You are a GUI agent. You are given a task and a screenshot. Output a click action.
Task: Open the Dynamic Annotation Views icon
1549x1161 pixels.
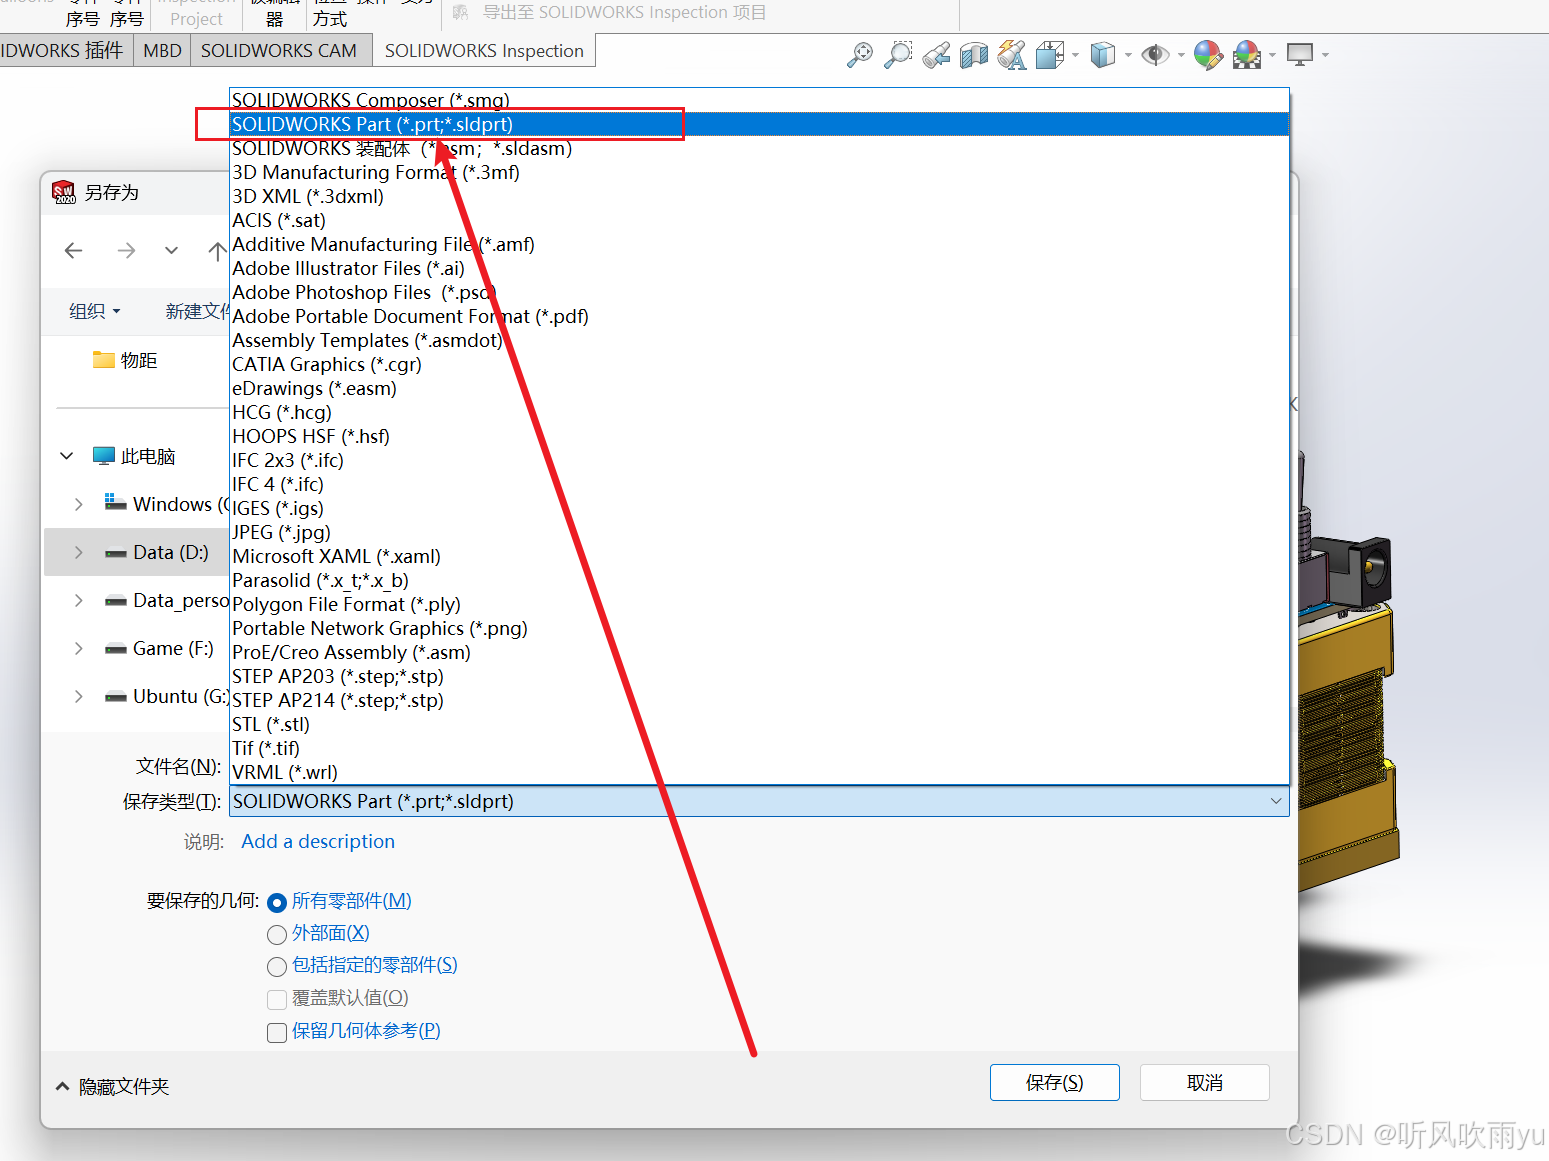pos(1012,55)
